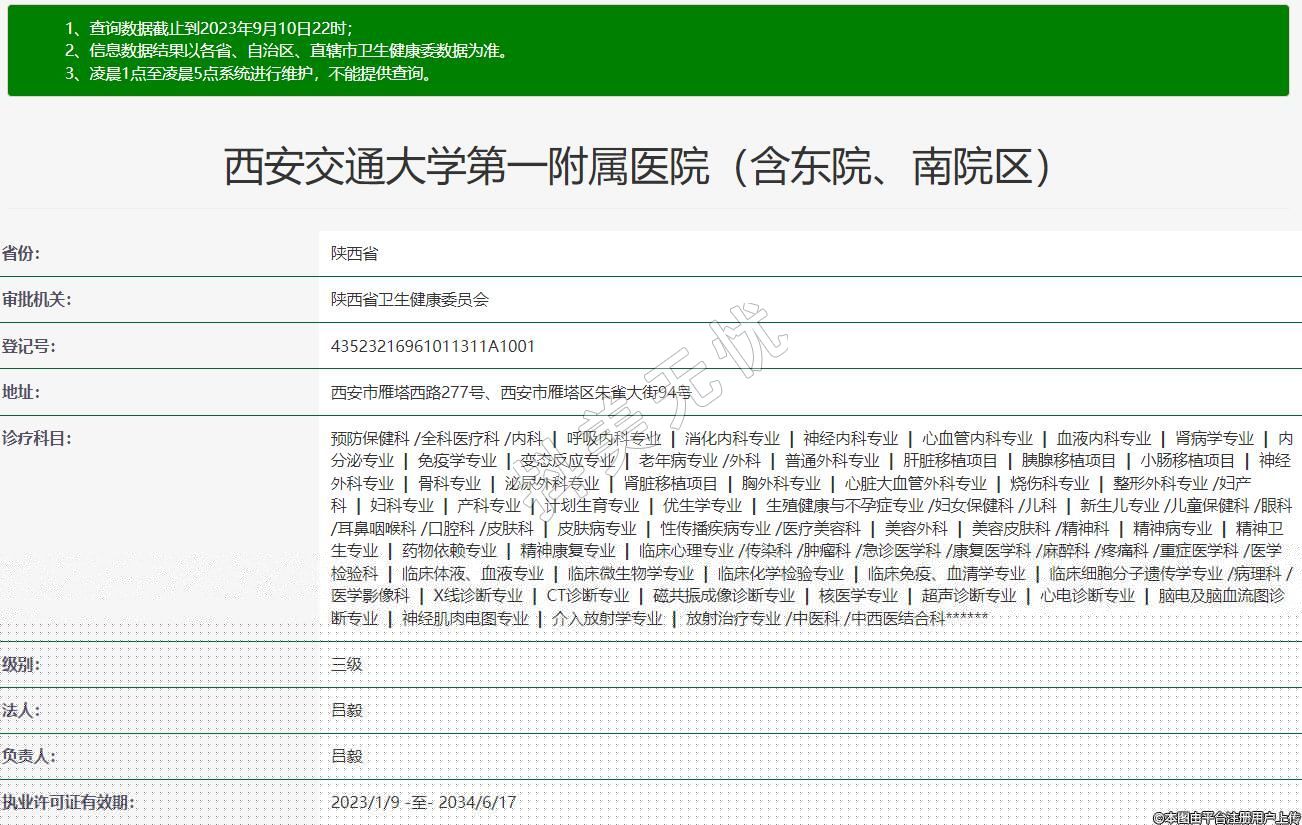This screenshot has width=1302, height=825.
Task: Click the hospital title 西安交通大学第一附属医院
Action: [x=640, y=167]
